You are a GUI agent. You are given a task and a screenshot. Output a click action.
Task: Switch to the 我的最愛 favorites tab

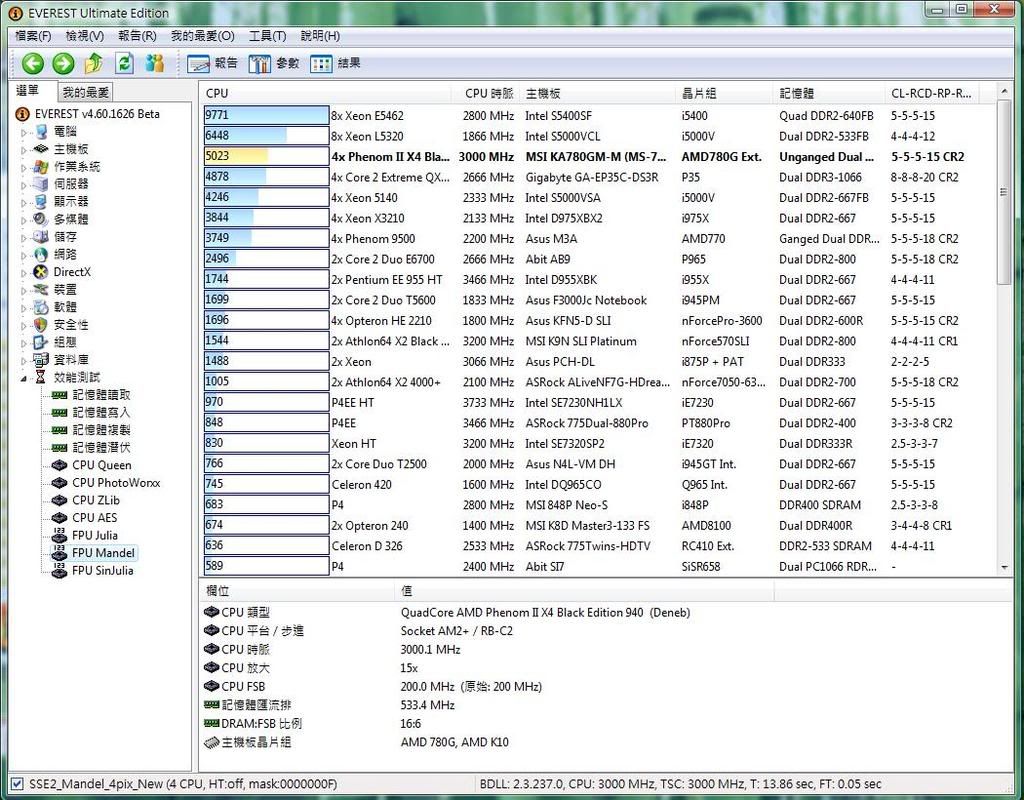(x=86, y=92)
